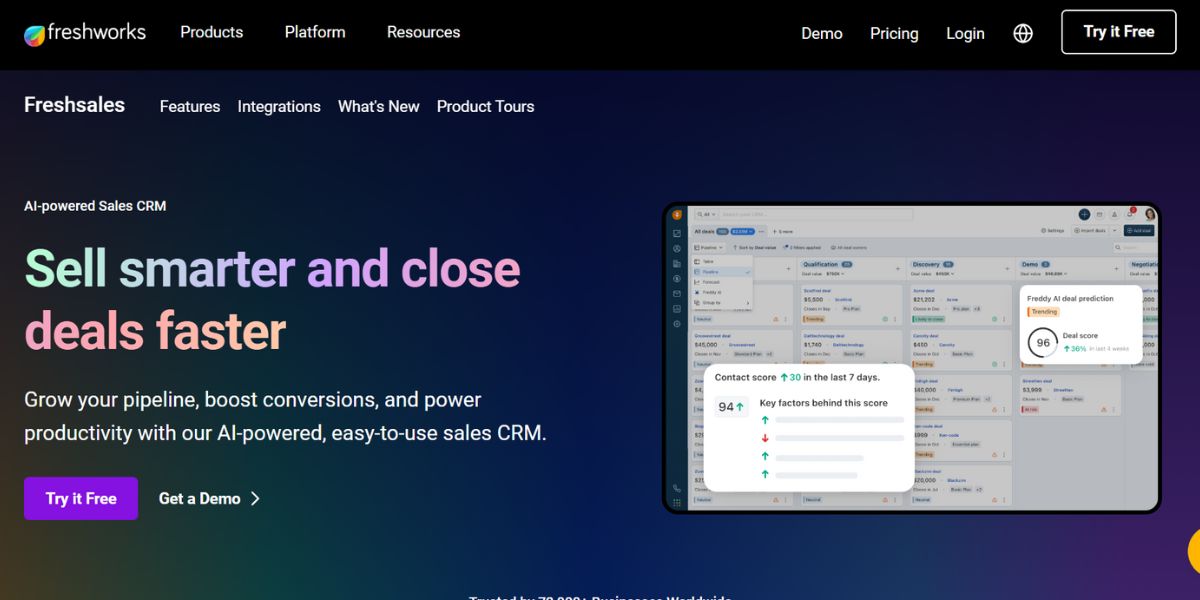
Task: Open the chevron next to Add deal button
Action: point(1114,230)
